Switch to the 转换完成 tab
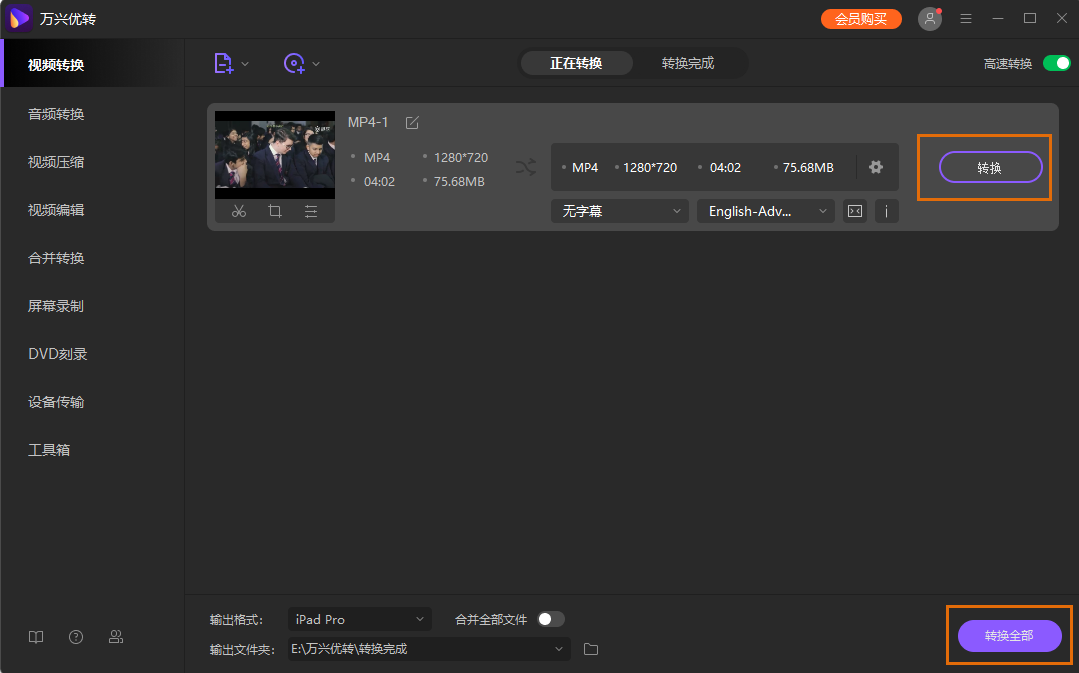Screen dimensions: 1079x673 [688, 63]
